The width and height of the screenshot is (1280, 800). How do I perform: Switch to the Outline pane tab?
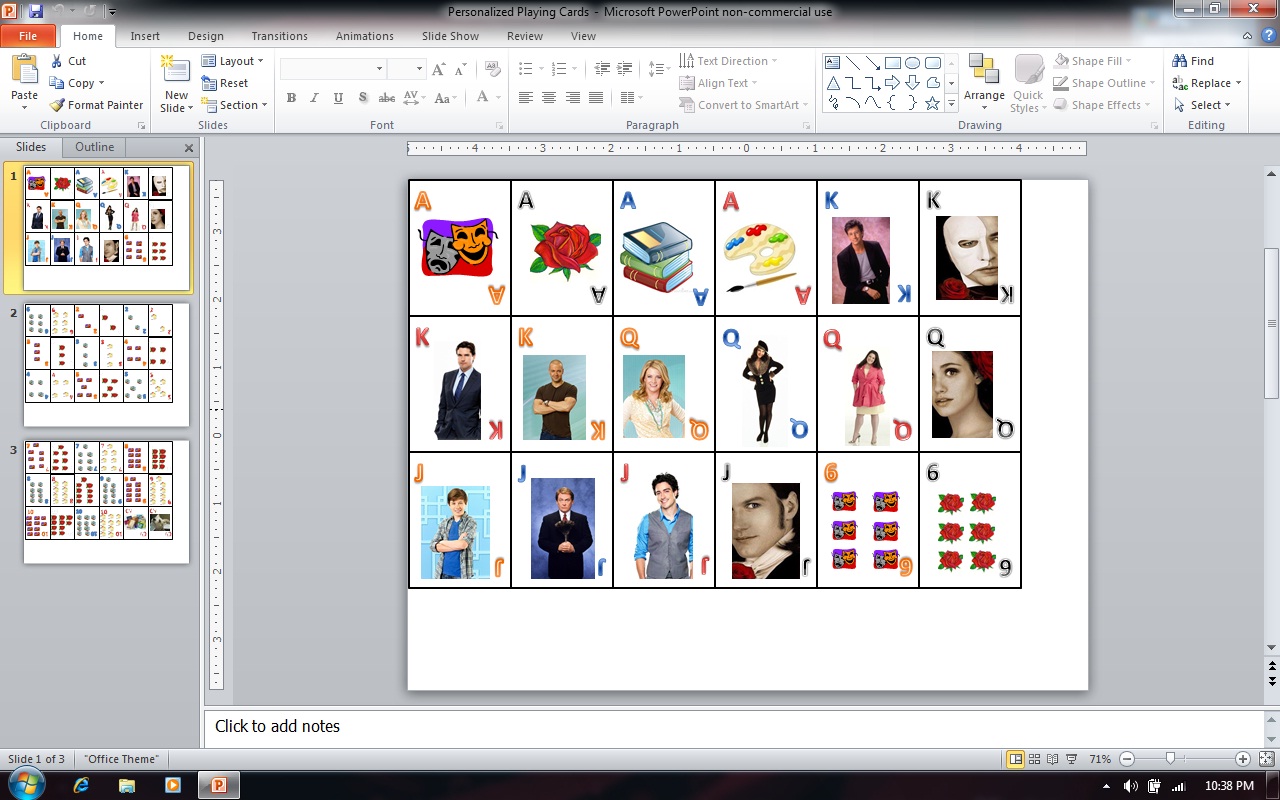(x=95, y=147)
